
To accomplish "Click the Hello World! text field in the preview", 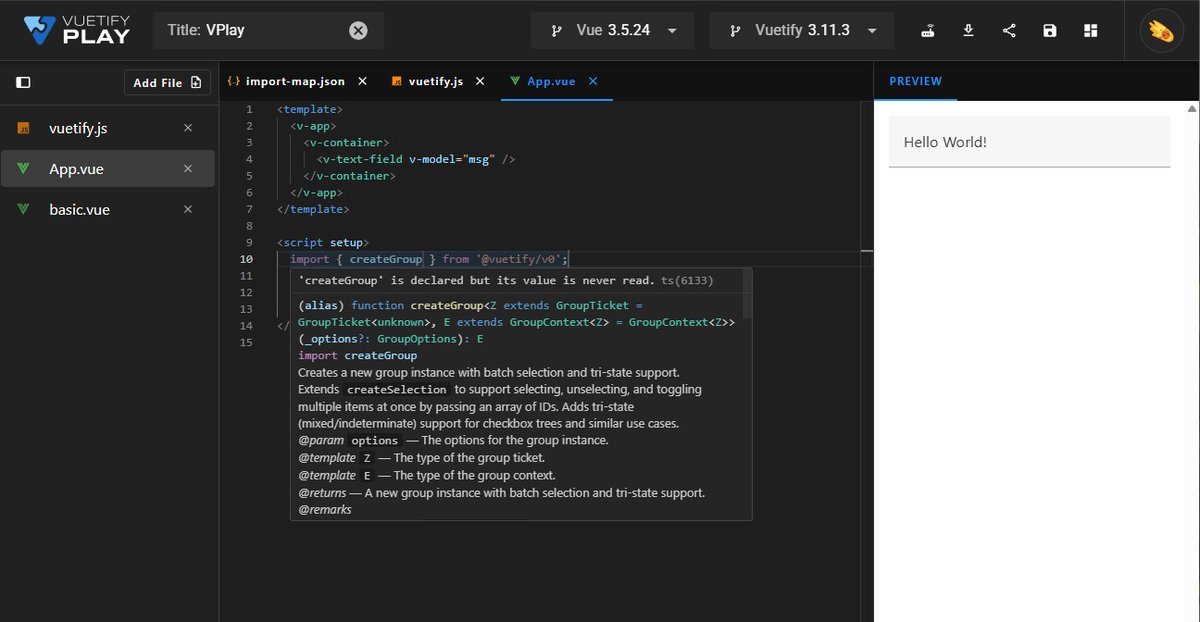I will [x=1029, y=142].
